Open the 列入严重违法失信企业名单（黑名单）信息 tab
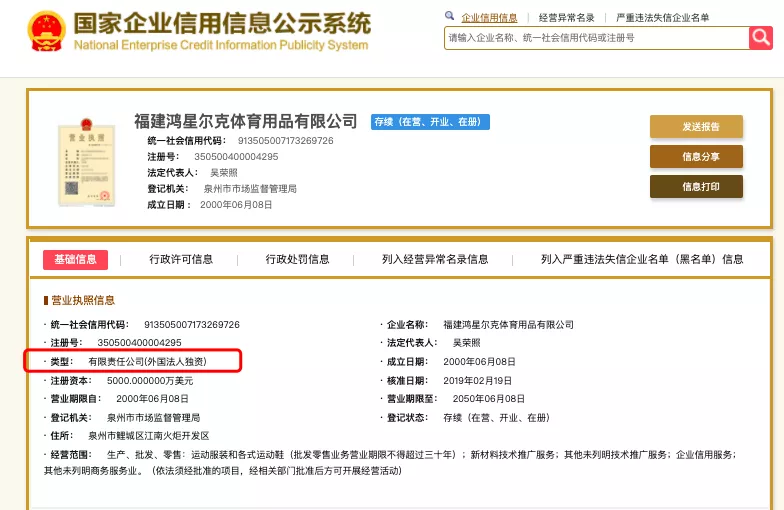This screenshot has height=510, width=784. (x=642, y=259)
